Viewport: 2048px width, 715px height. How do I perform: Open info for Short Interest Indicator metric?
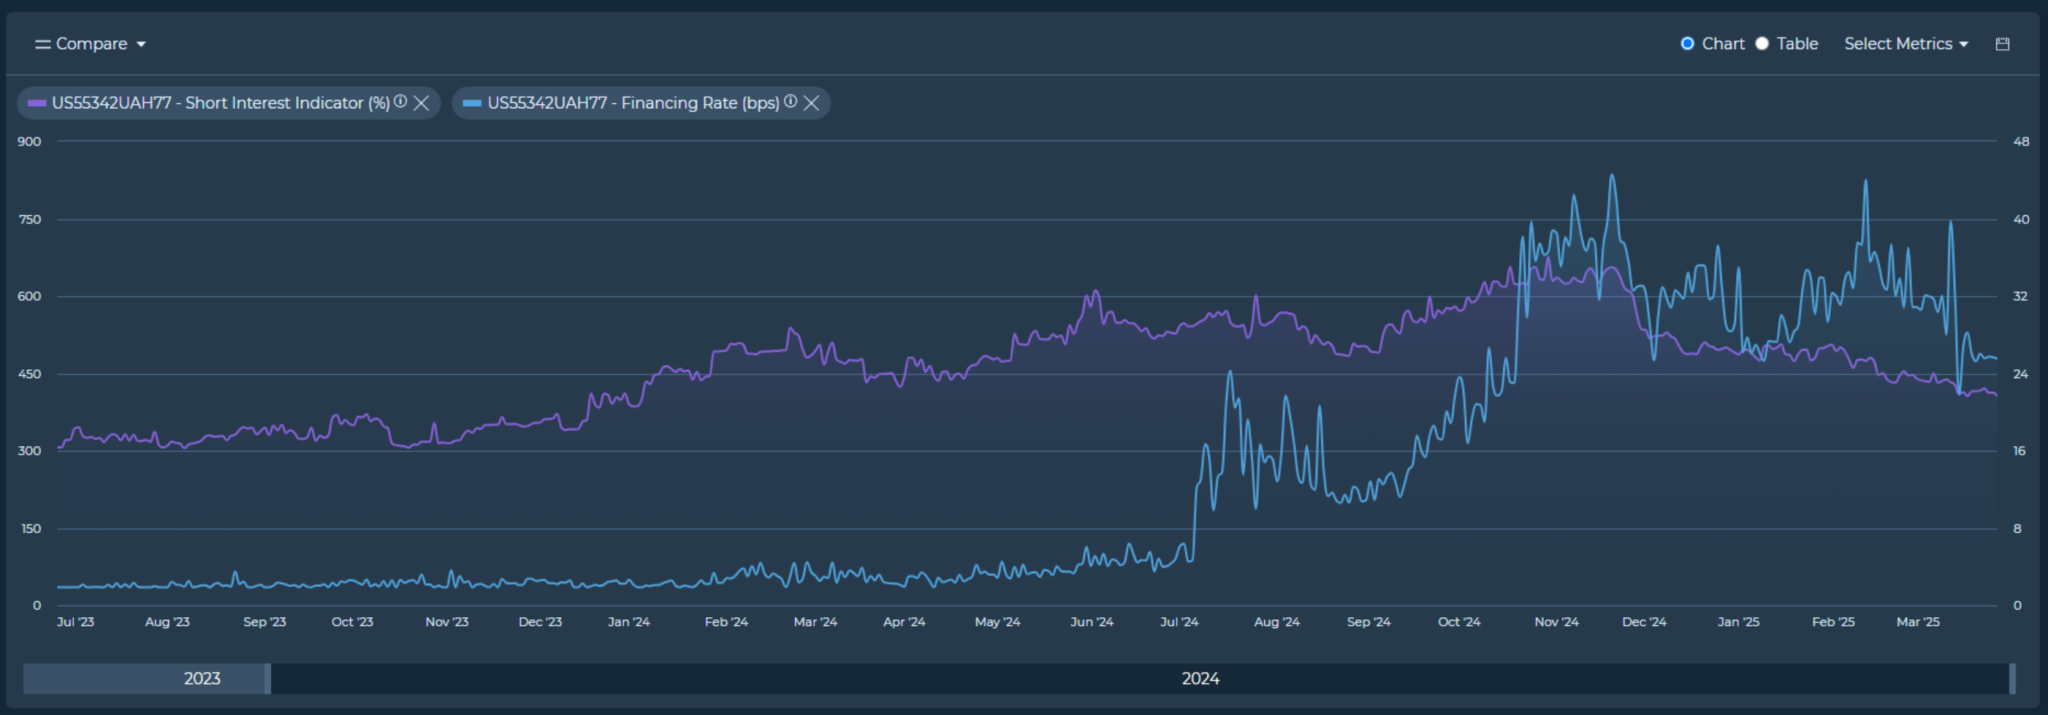coord(400,102)
